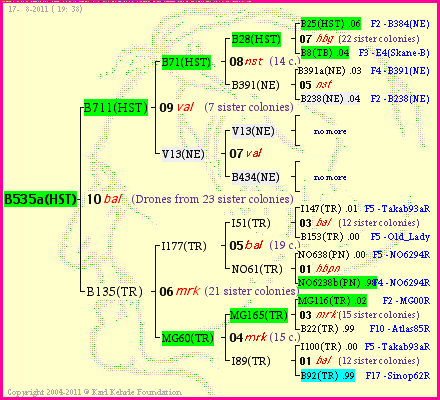Click '07 val' mating label
This screenshot has width=440, height=400.
point(245,153)
